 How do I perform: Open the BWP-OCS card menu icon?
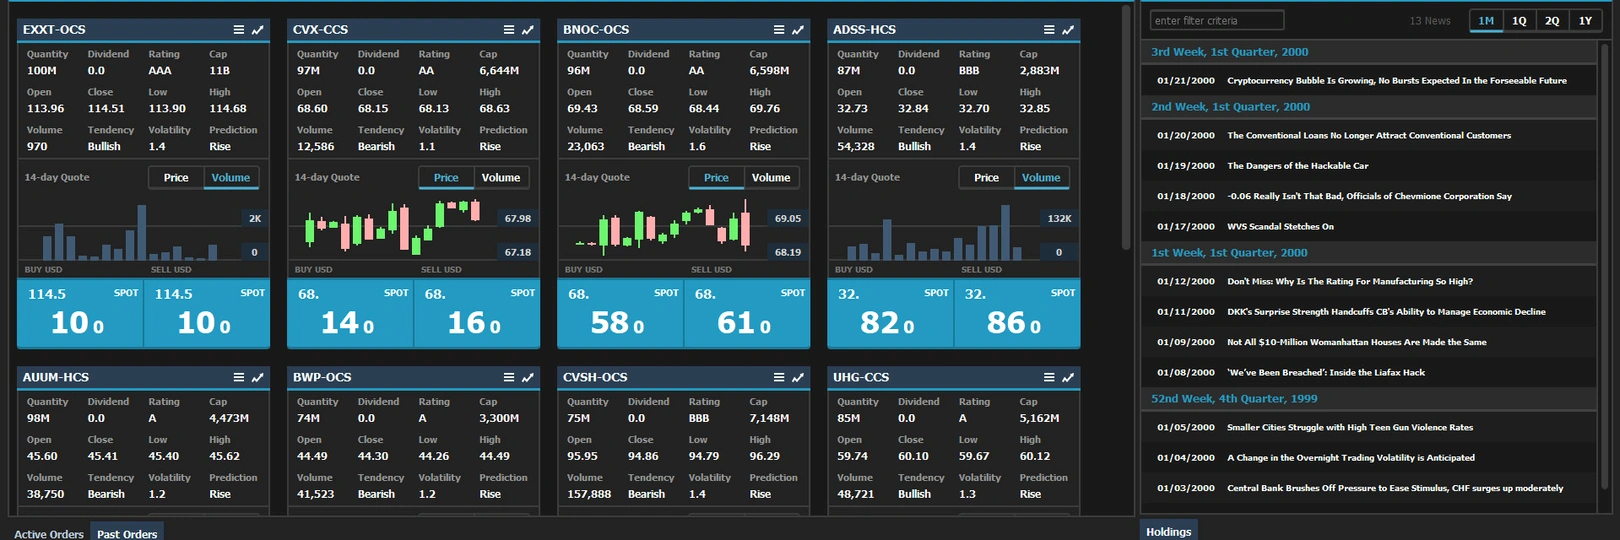509,378
